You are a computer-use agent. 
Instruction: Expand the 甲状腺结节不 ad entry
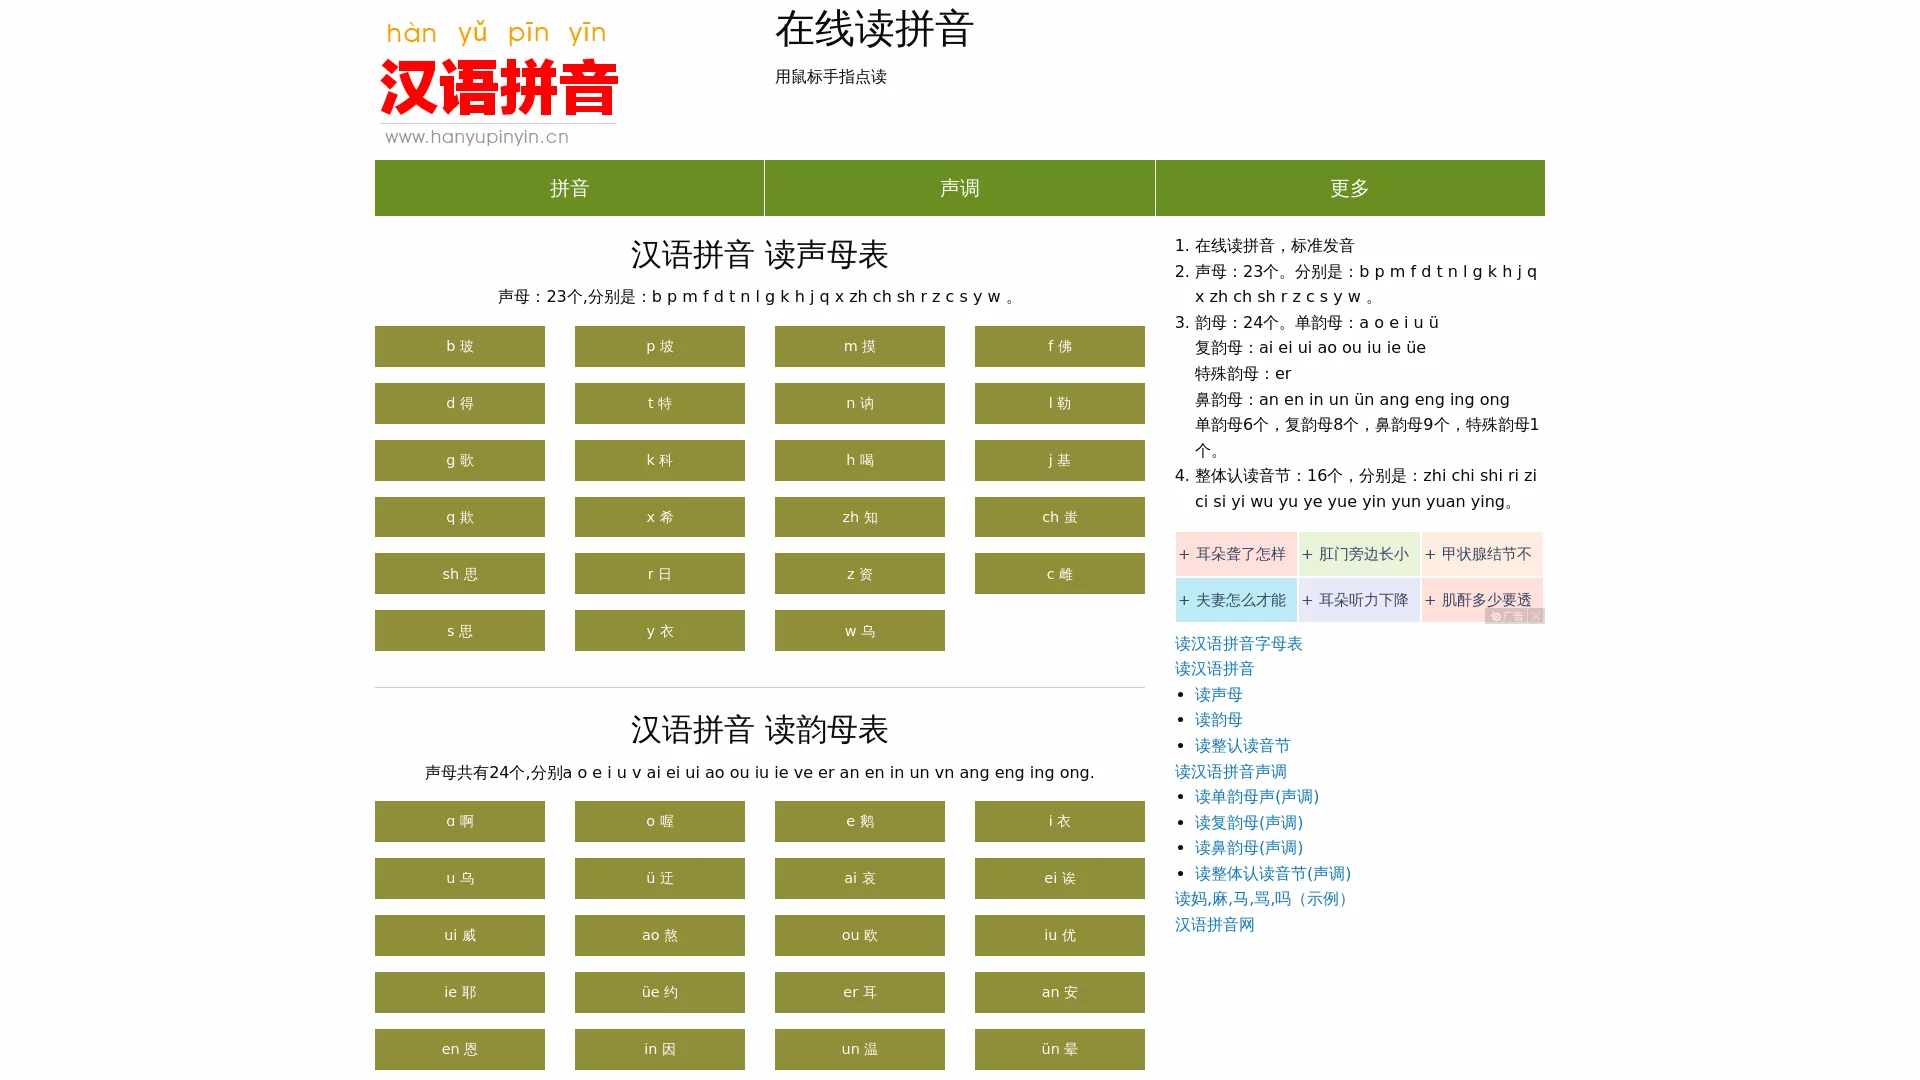[x=1481, y=553]
